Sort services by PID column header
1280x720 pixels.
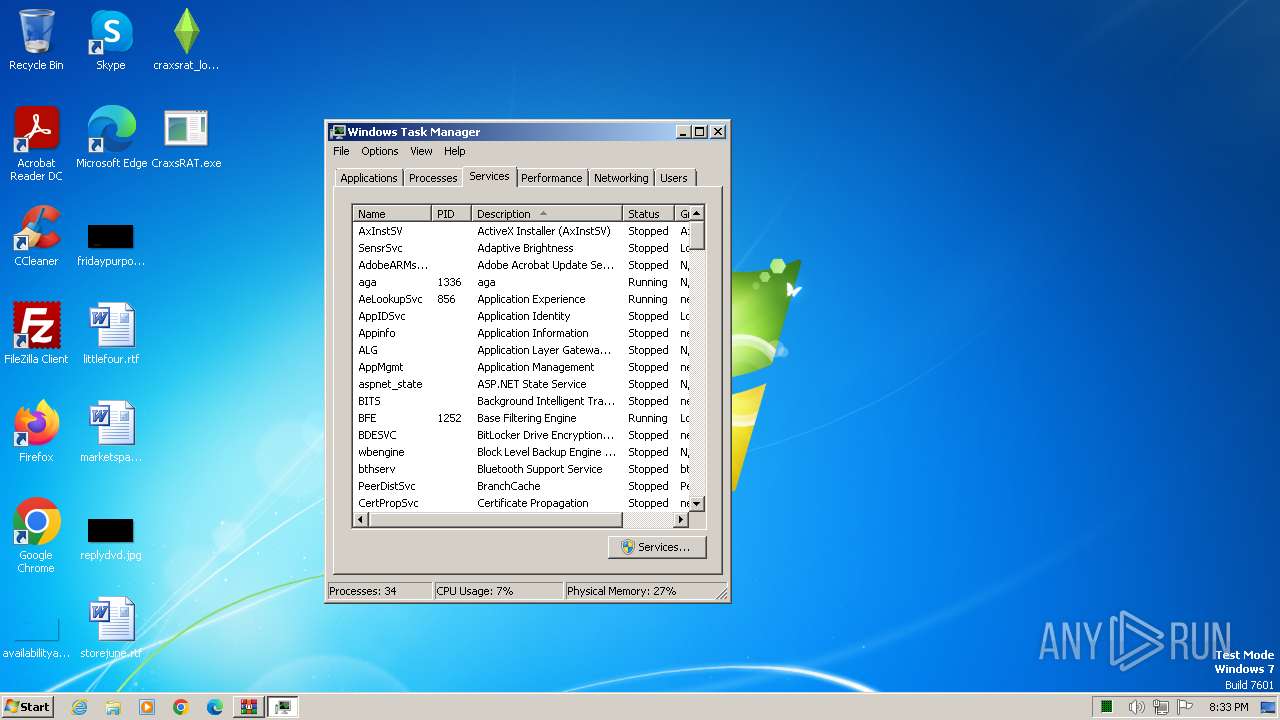451,214
